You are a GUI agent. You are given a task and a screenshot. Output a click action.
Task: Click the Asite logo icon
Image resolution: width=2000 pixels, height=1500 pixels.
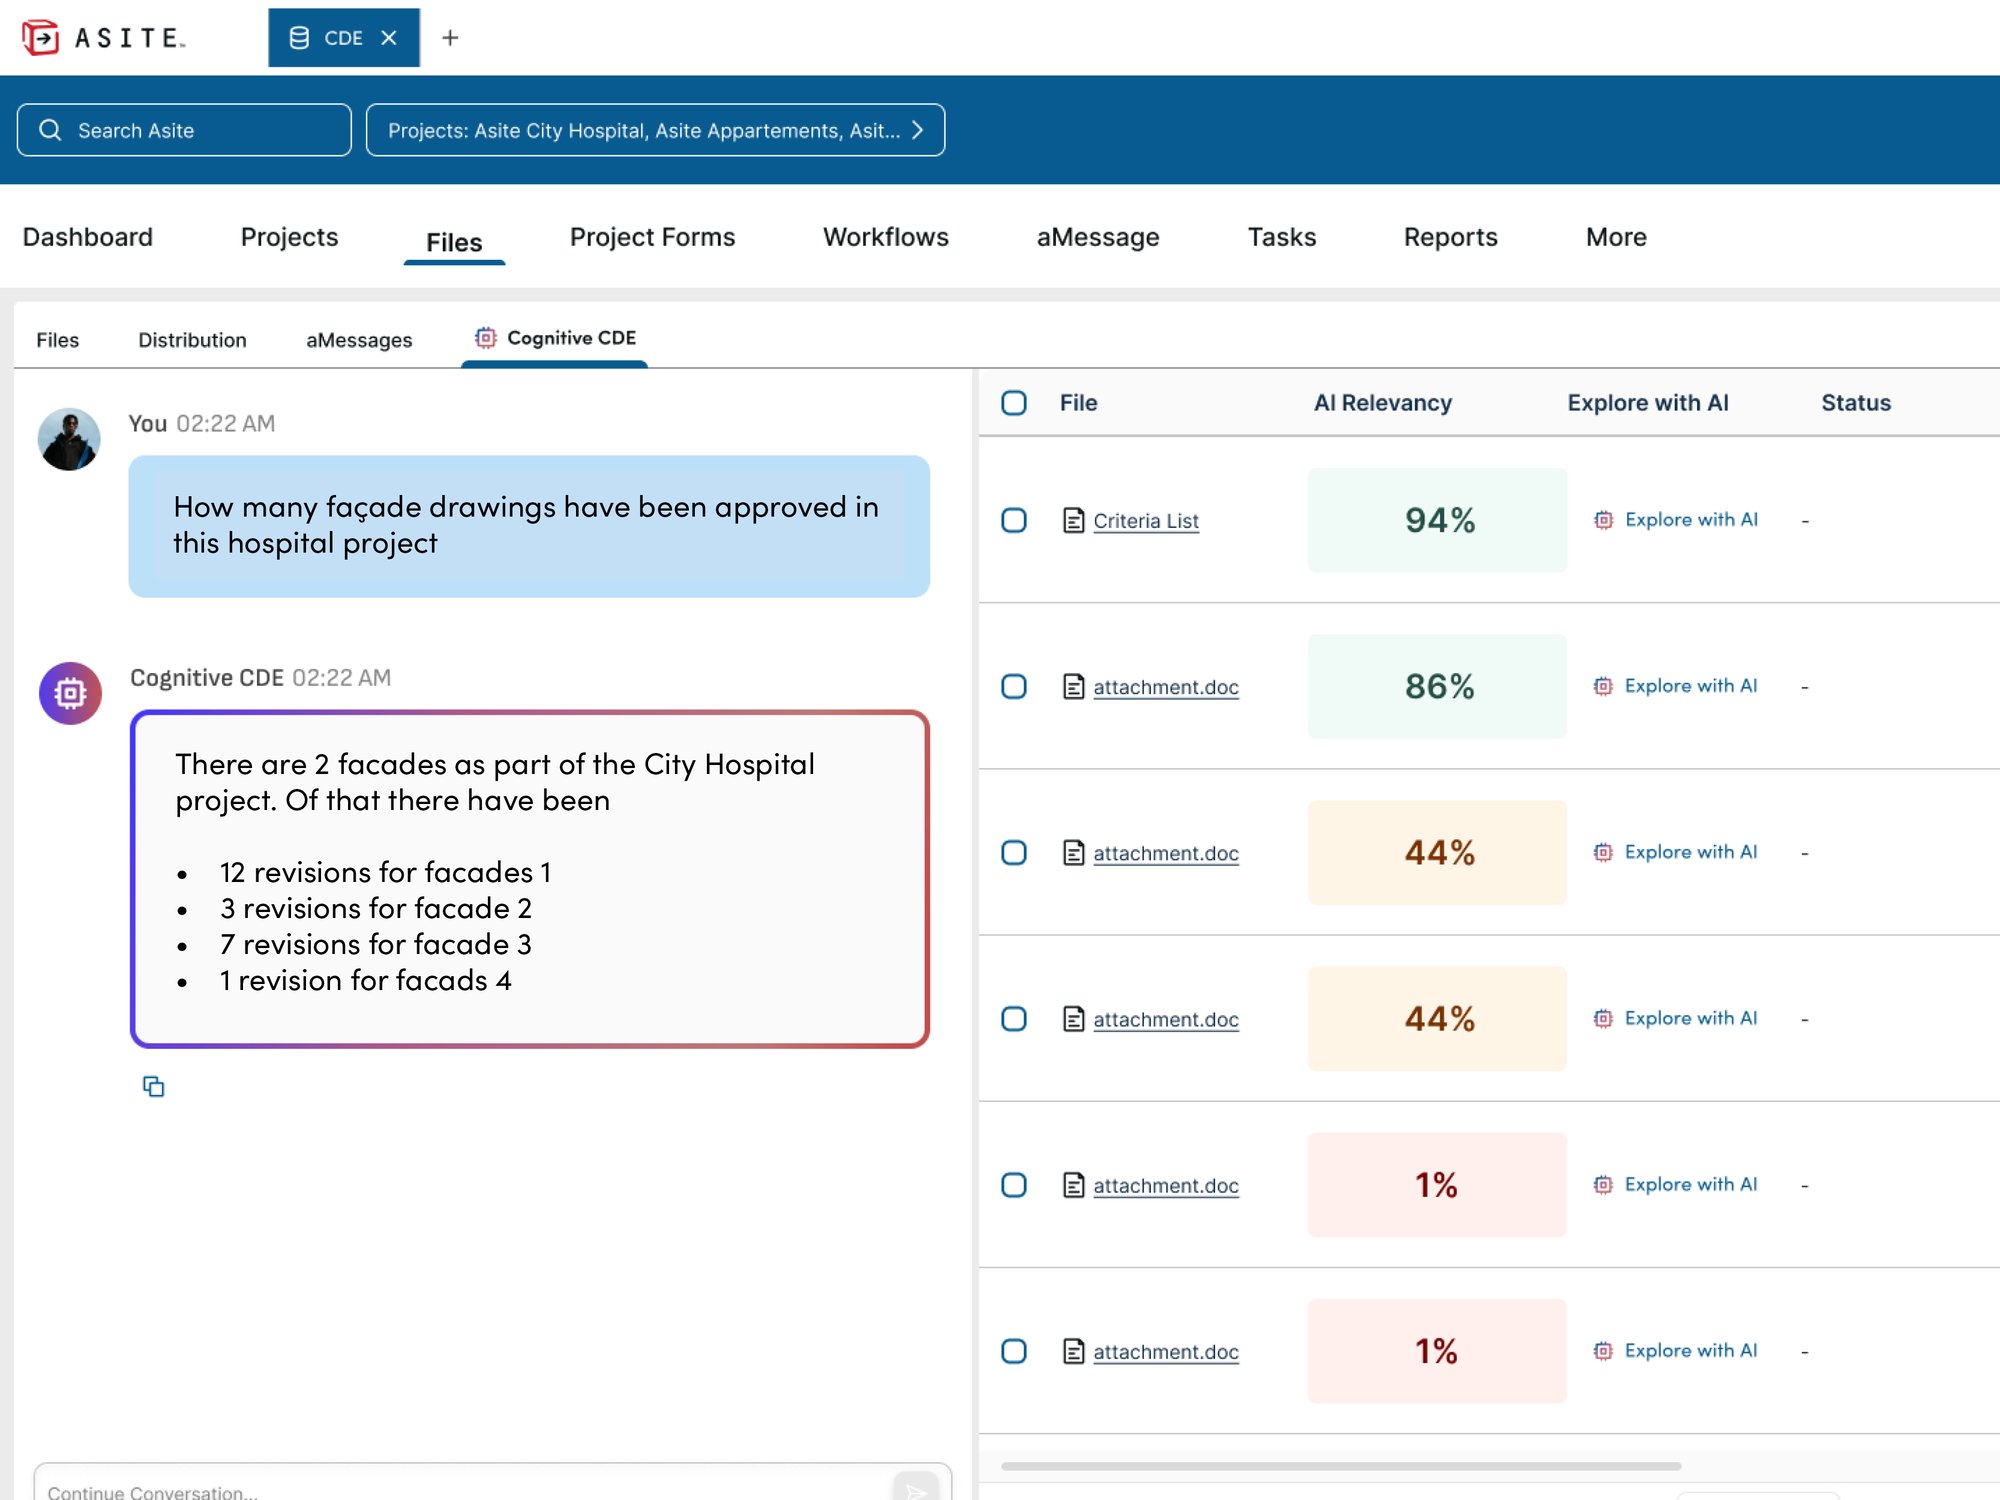(x=41, y=38)
